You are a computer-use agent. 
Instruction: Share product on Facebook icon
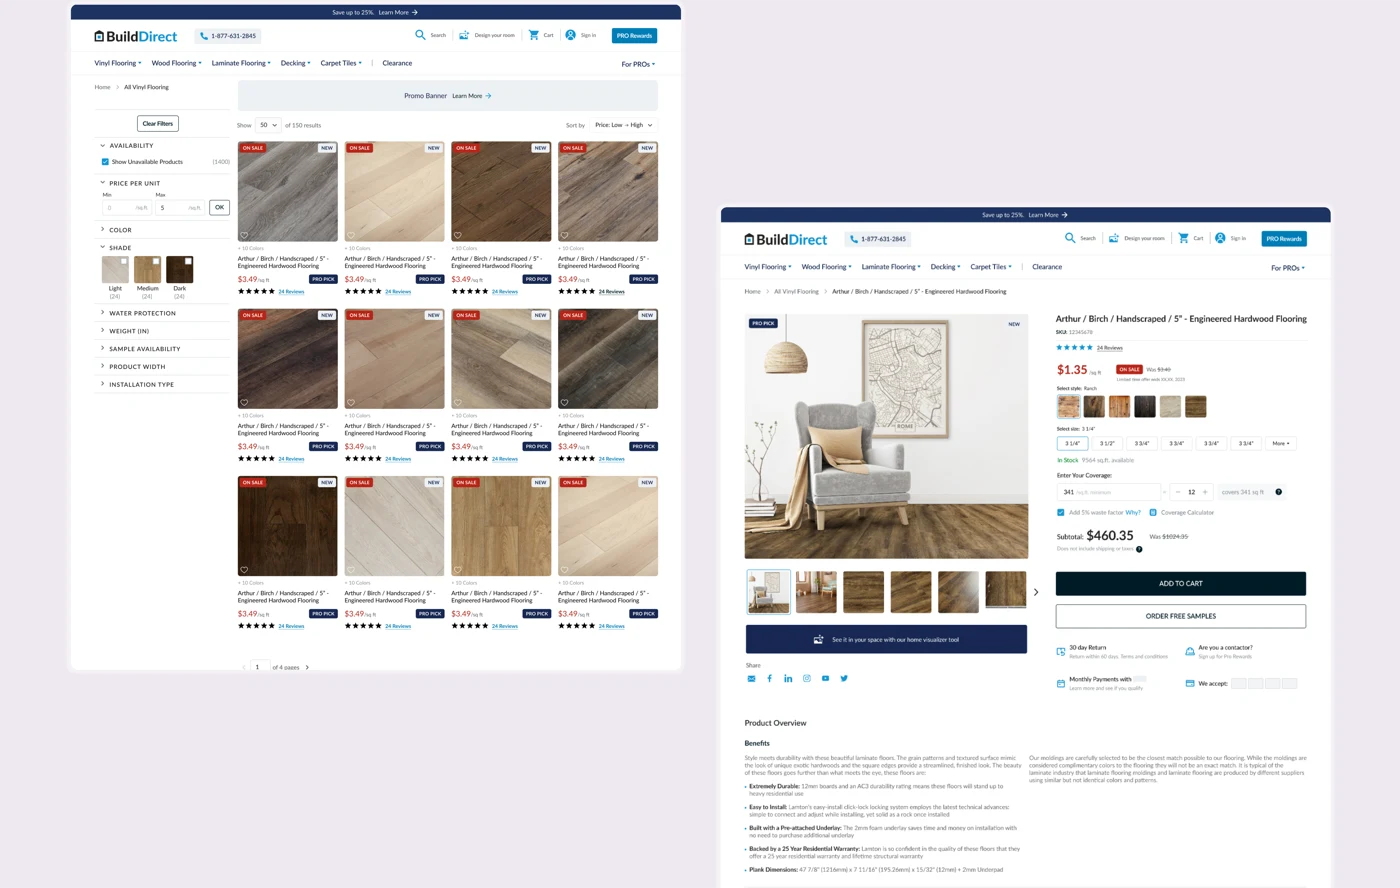[x=769, y=678]
